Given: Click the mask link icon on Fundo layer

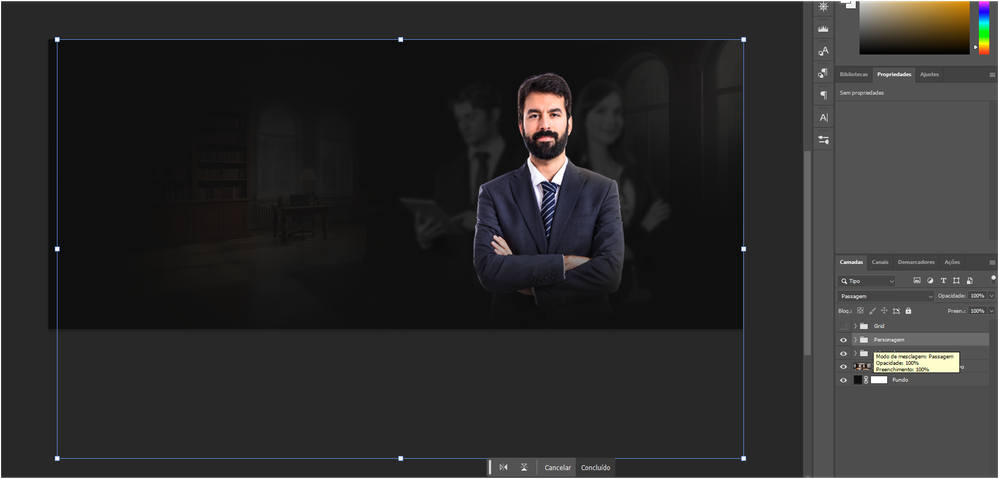Looking at the screenshot, I should tap(866, 380).
